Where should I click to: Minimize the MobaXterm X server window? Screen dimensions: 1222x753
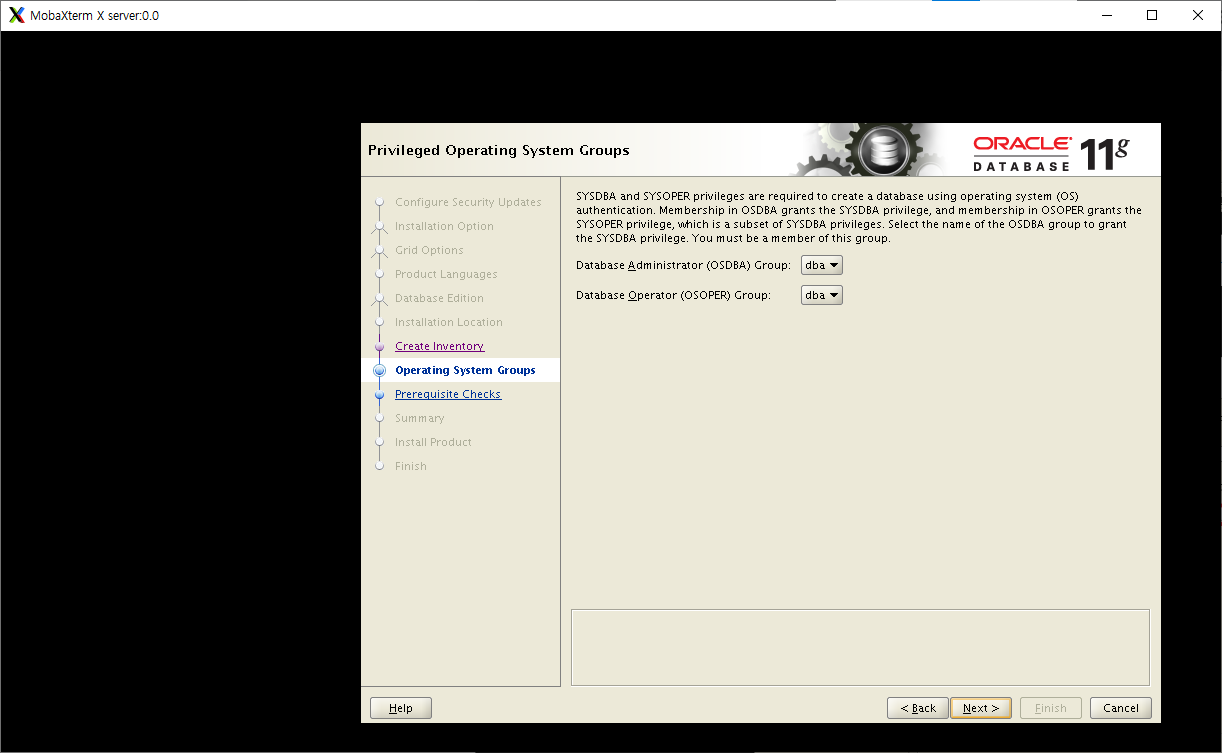click(1106, 15)
